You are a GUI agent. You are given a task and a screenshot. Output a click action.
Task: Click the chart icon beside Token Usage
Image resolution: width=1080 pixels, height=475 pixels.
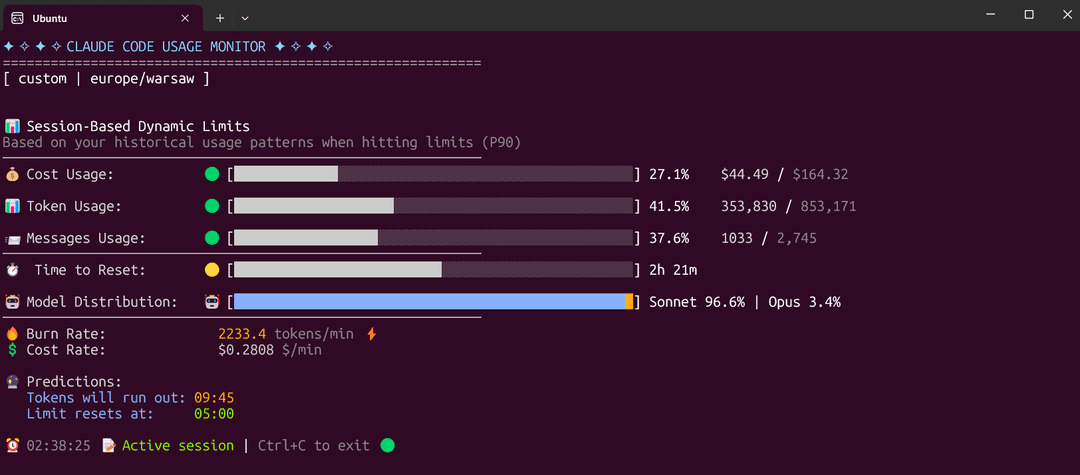(x=12, y=206)
